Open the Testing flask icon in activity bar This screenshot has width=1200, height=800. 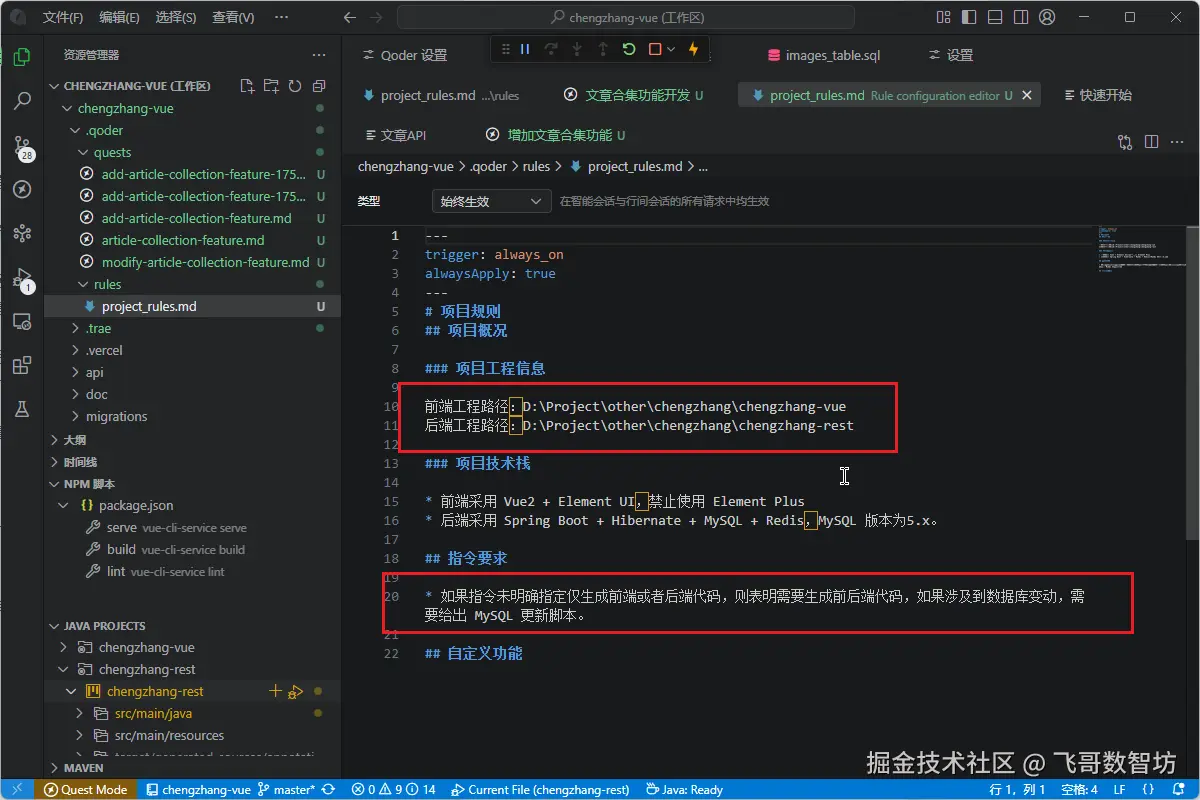click(21, 409)
